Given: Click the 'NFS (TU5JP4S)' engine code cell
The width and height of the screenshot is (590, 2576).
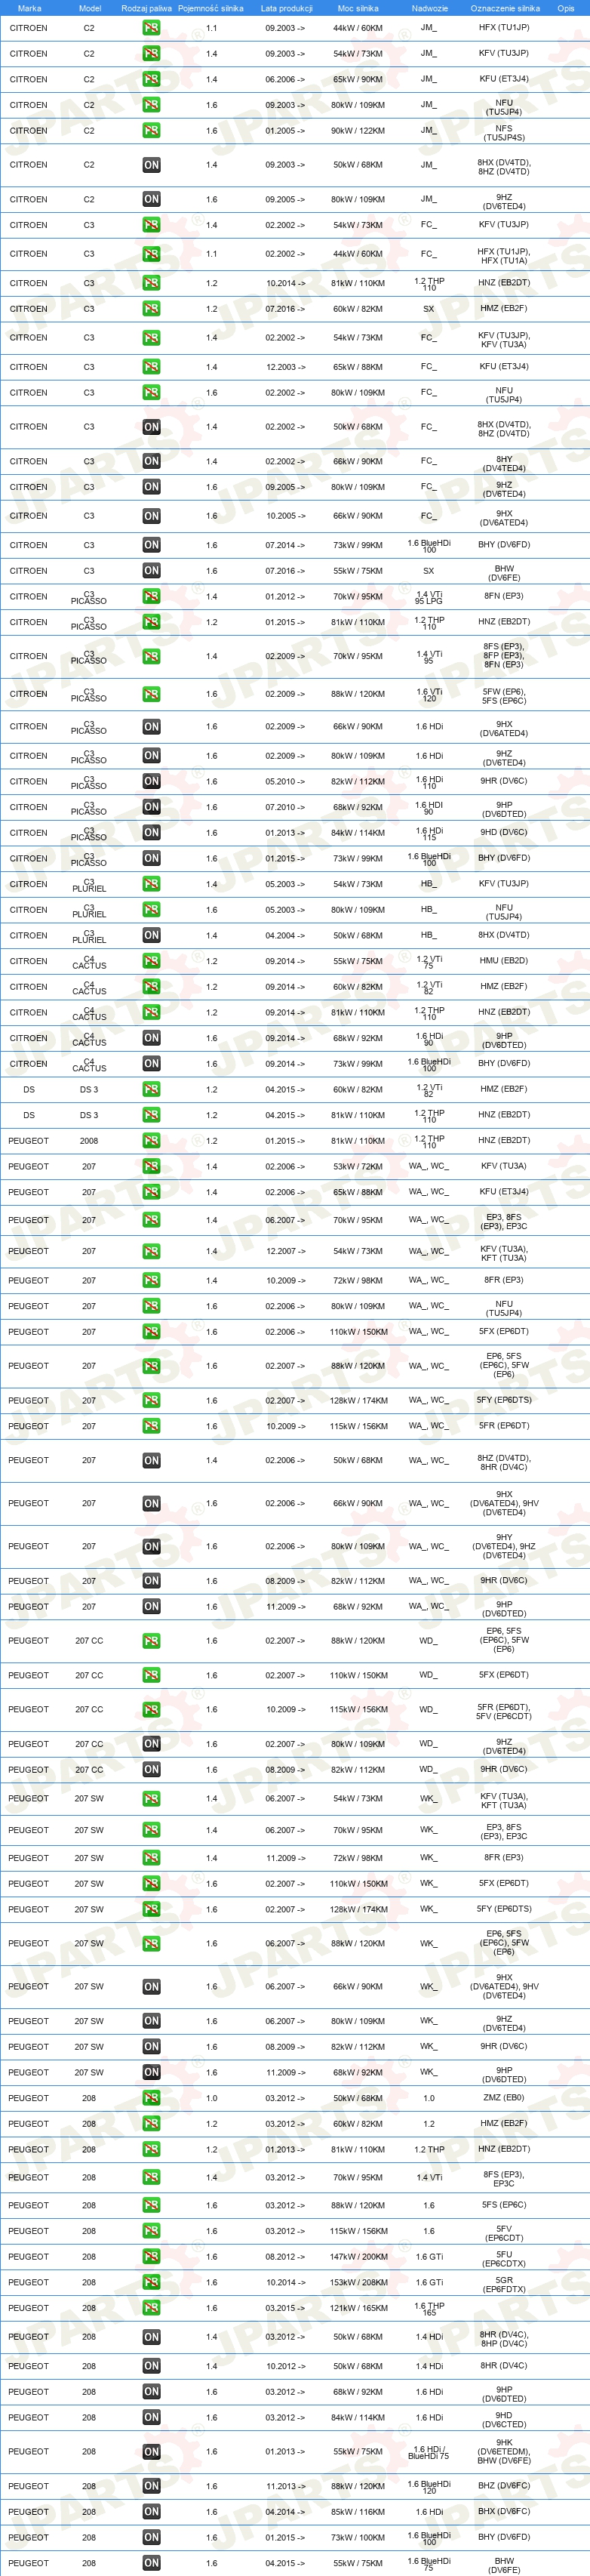Looking at the screenshot, I should tap(504, 133).
